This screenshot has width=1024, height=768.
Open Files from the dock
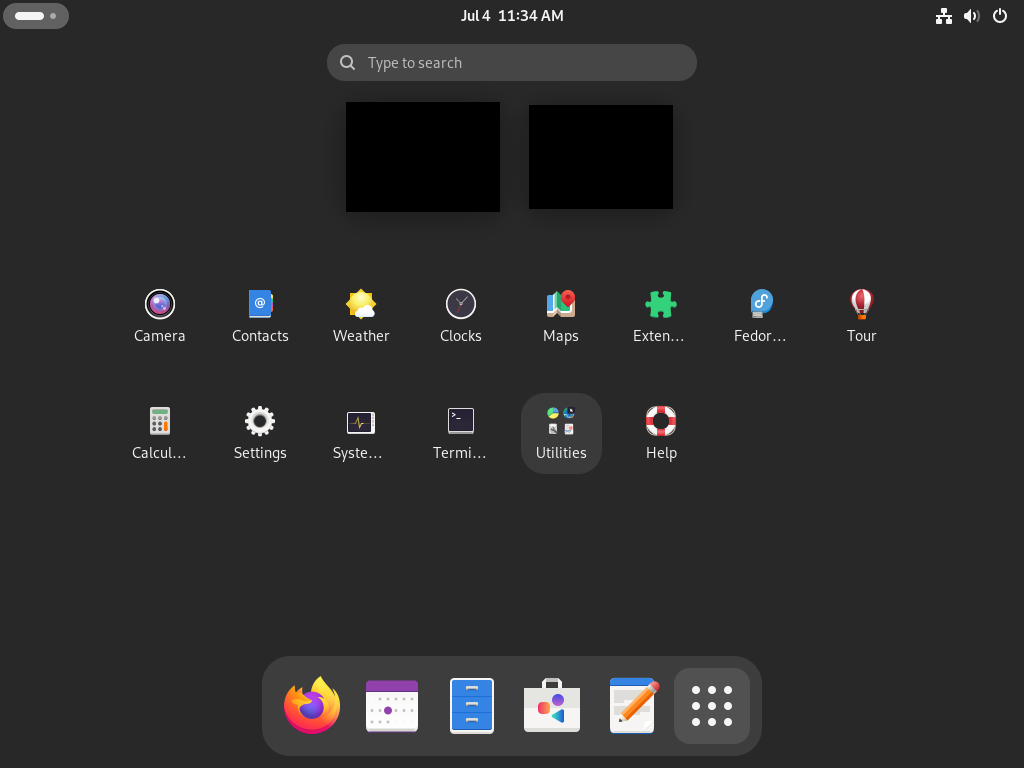472,705
